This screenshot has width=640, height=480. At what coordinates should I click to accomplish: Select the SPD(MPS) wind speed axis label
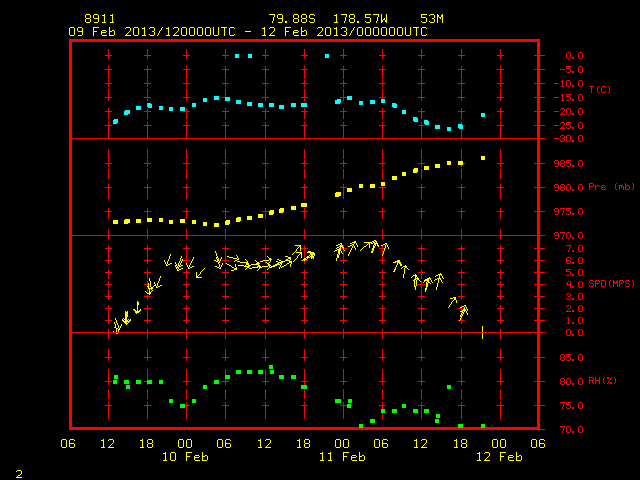[611, 283]
